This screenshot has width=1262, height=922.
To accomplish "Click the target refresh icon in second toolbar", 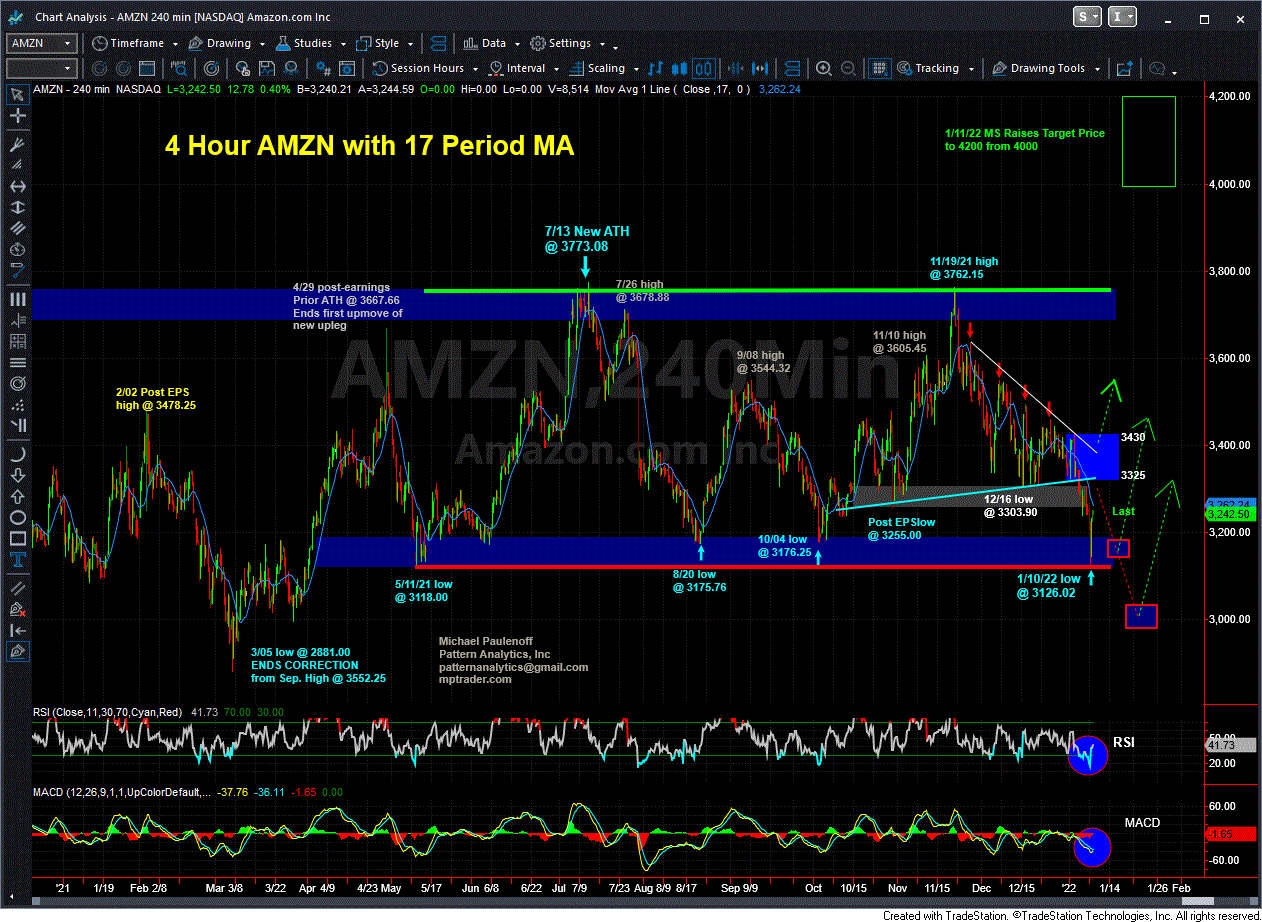I will [x=212, y=68].
